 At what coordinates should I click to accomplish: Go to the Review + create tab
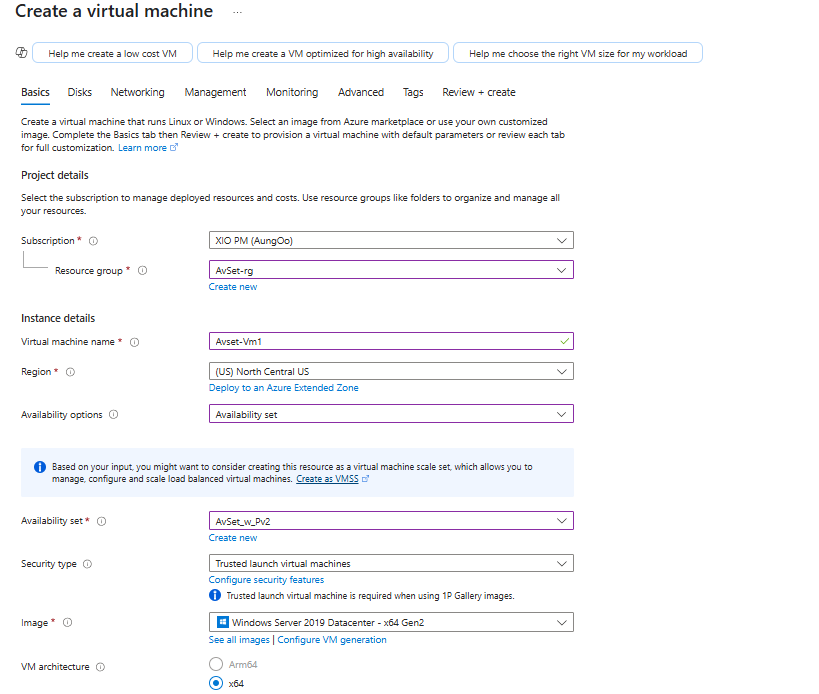479,92
